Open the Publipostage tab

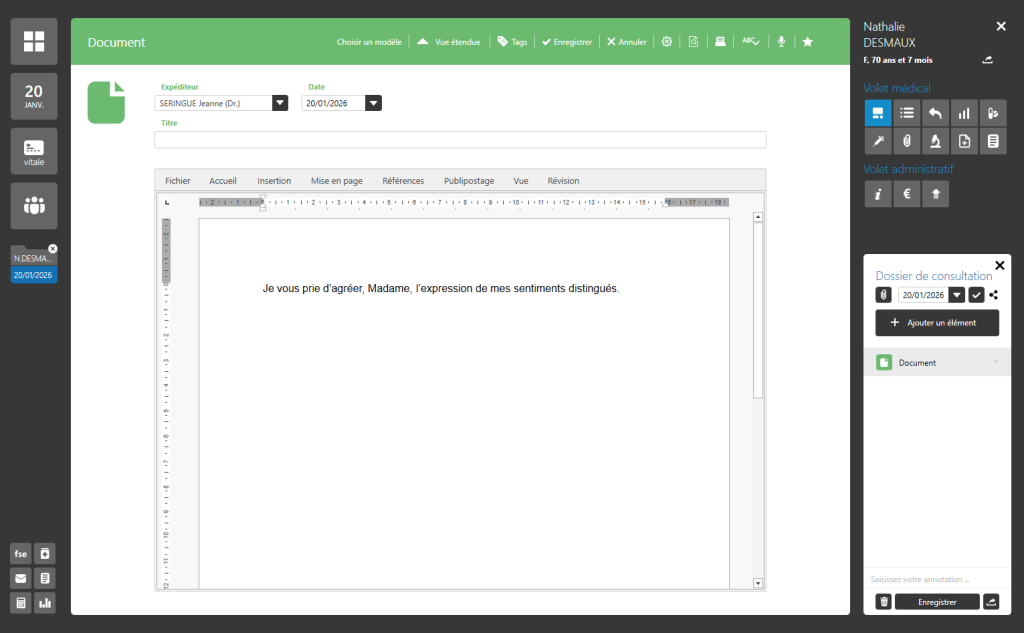(468, 181)
